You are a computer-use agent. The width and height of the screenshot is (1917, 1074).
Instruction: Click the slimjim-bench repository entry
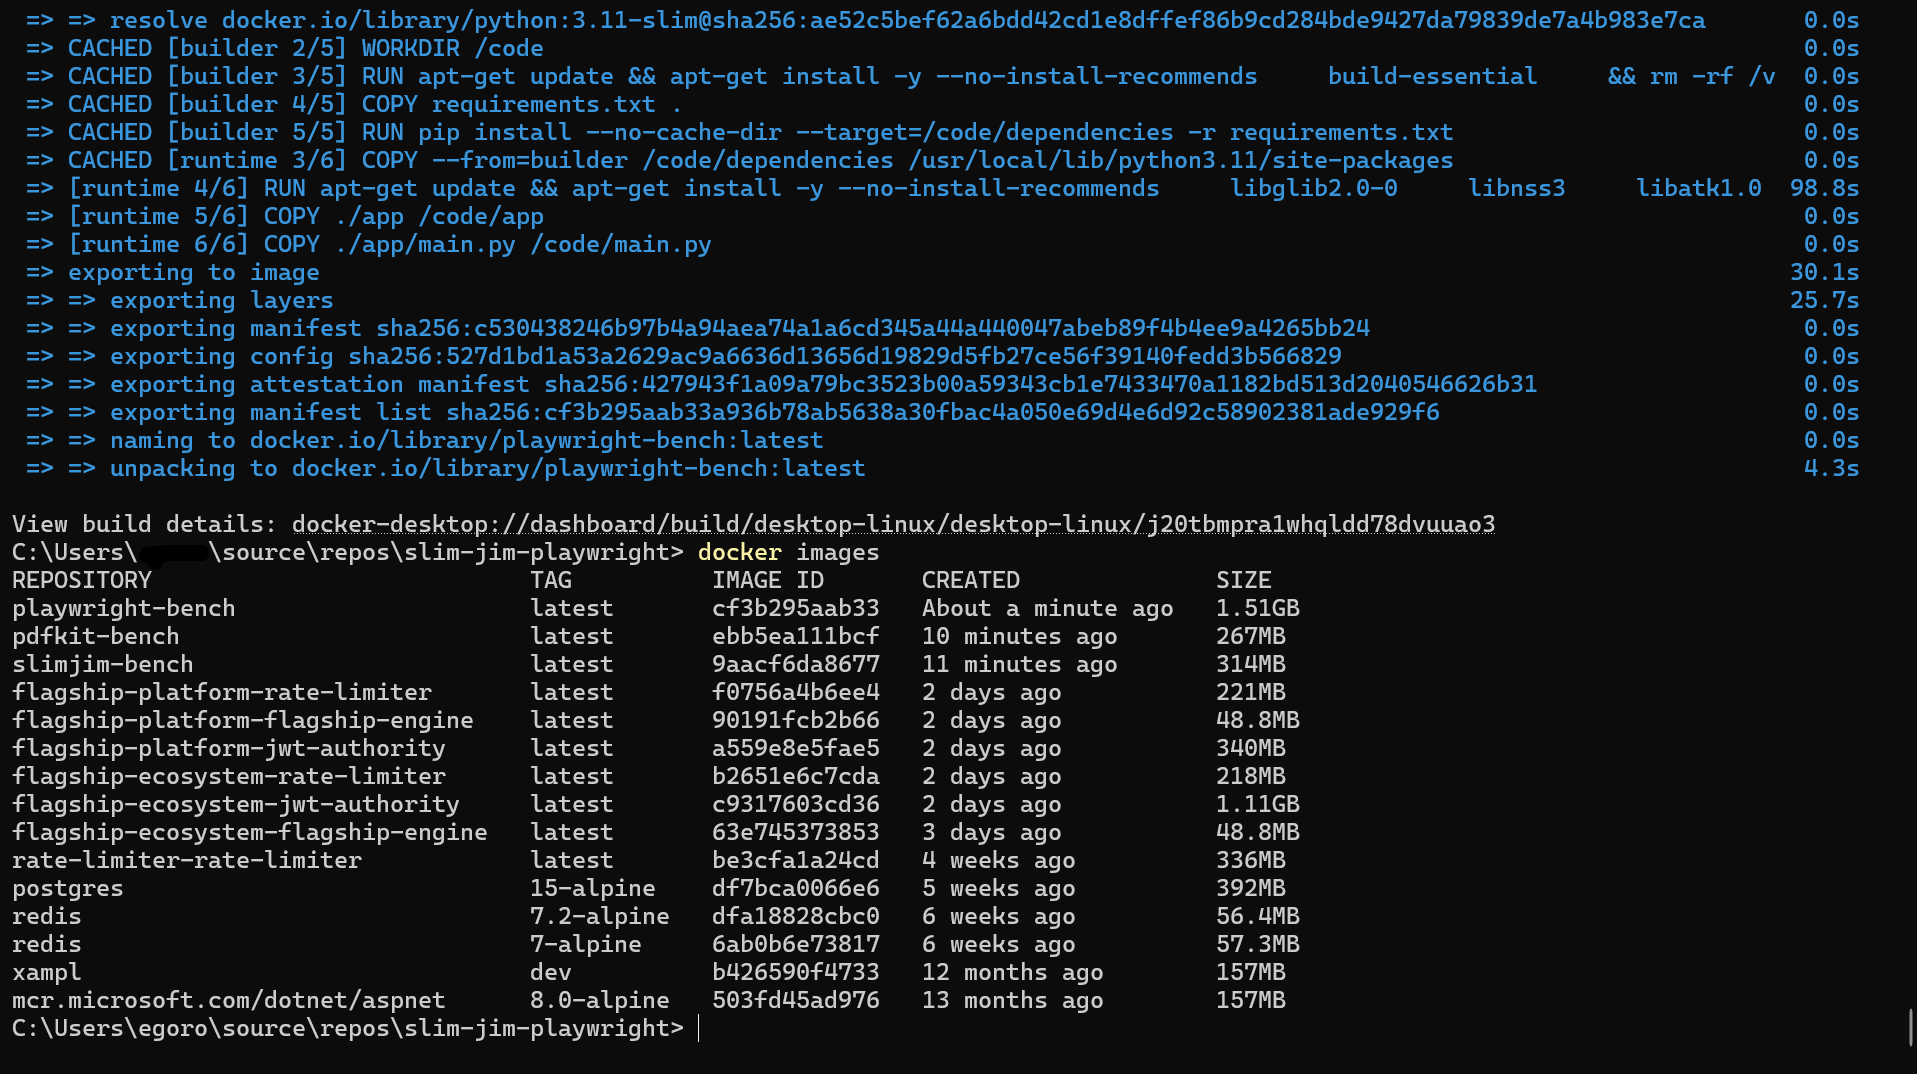pos(103,664)
